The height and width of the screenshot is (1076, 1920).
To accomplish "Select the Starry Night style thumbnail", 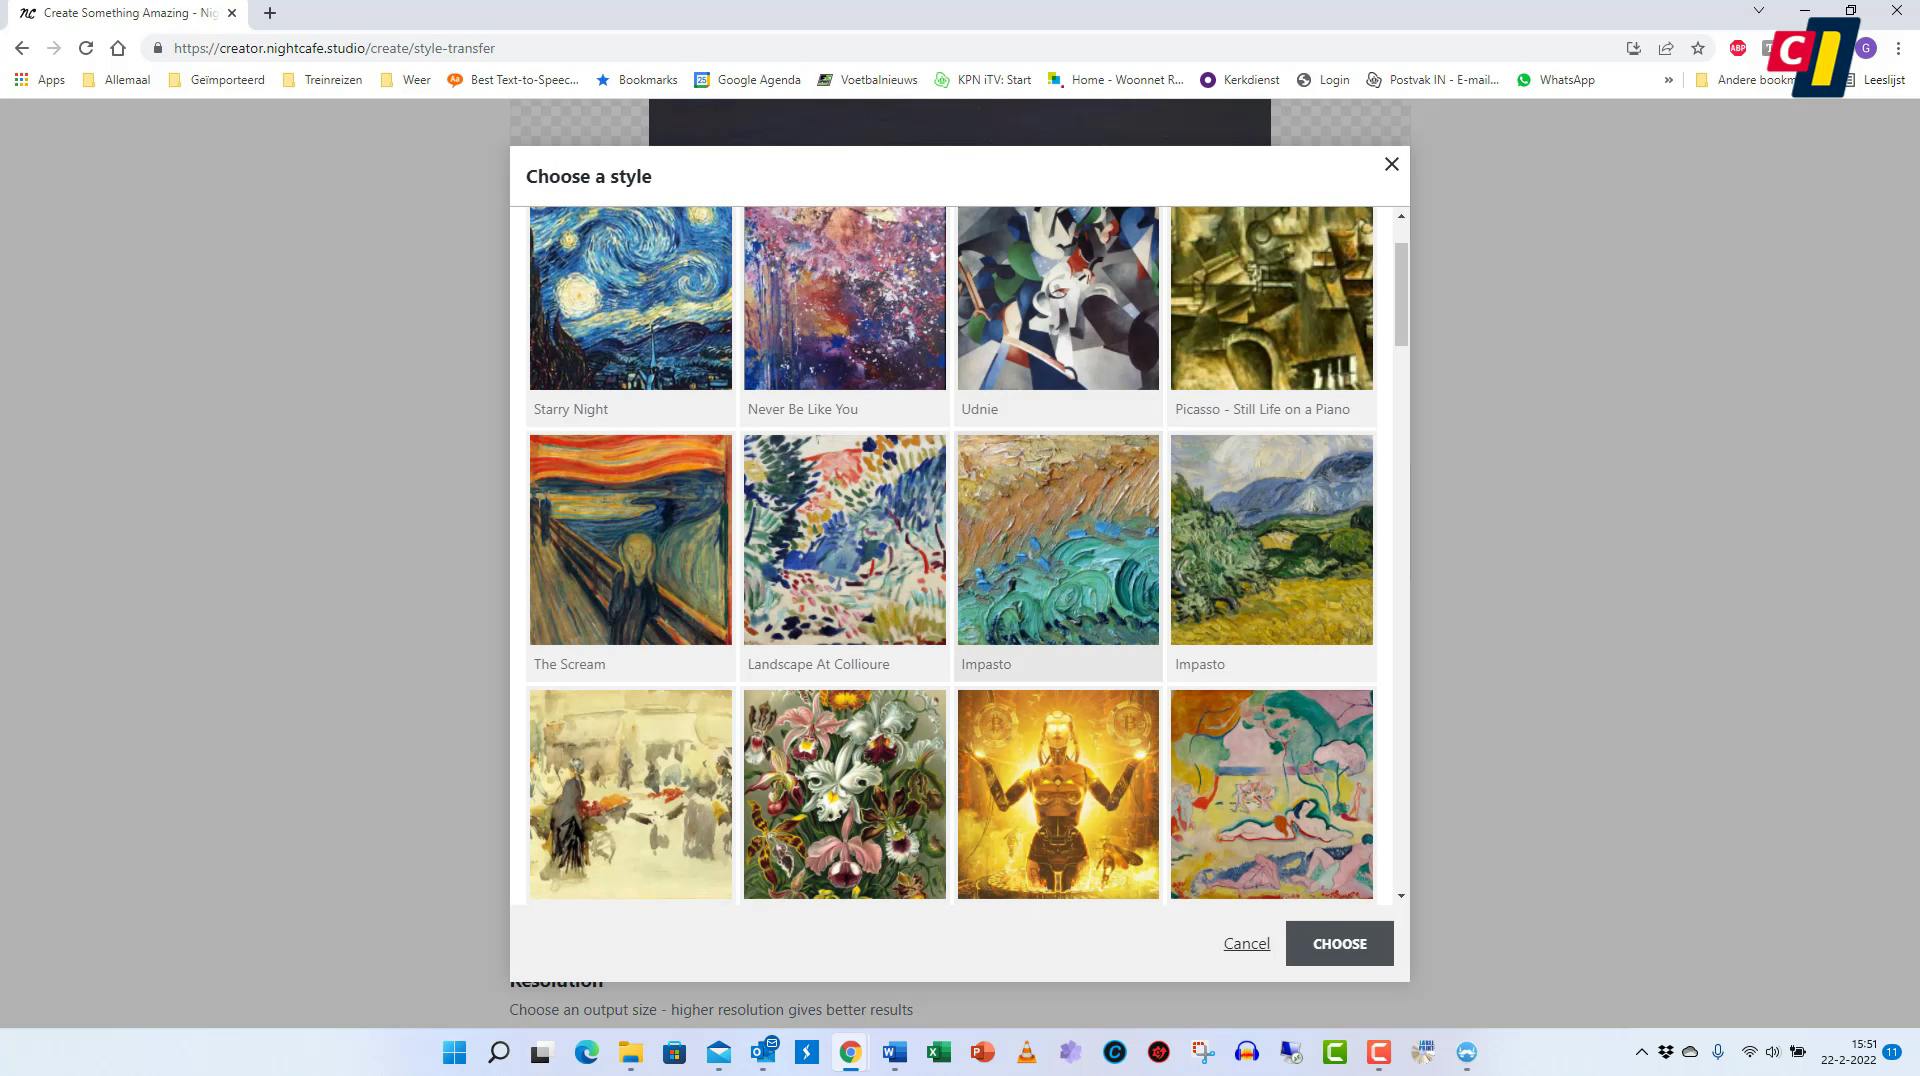I will coord(631,298).
